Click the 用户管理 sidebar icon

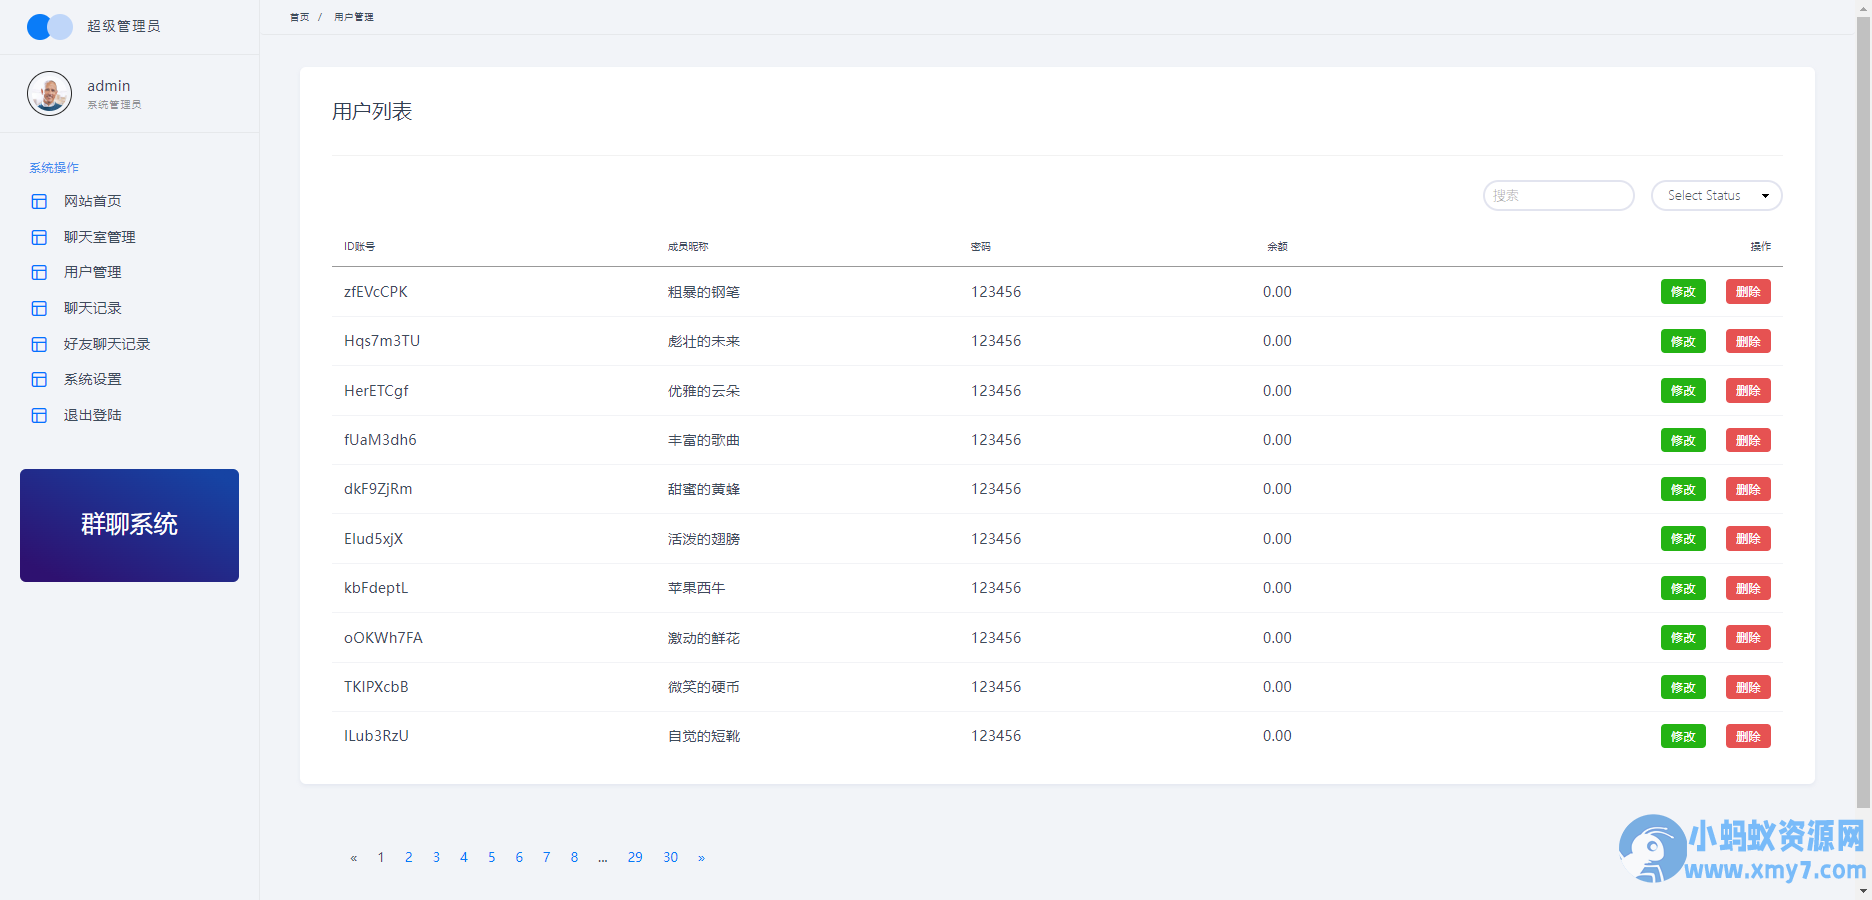(x=39, y=273)
